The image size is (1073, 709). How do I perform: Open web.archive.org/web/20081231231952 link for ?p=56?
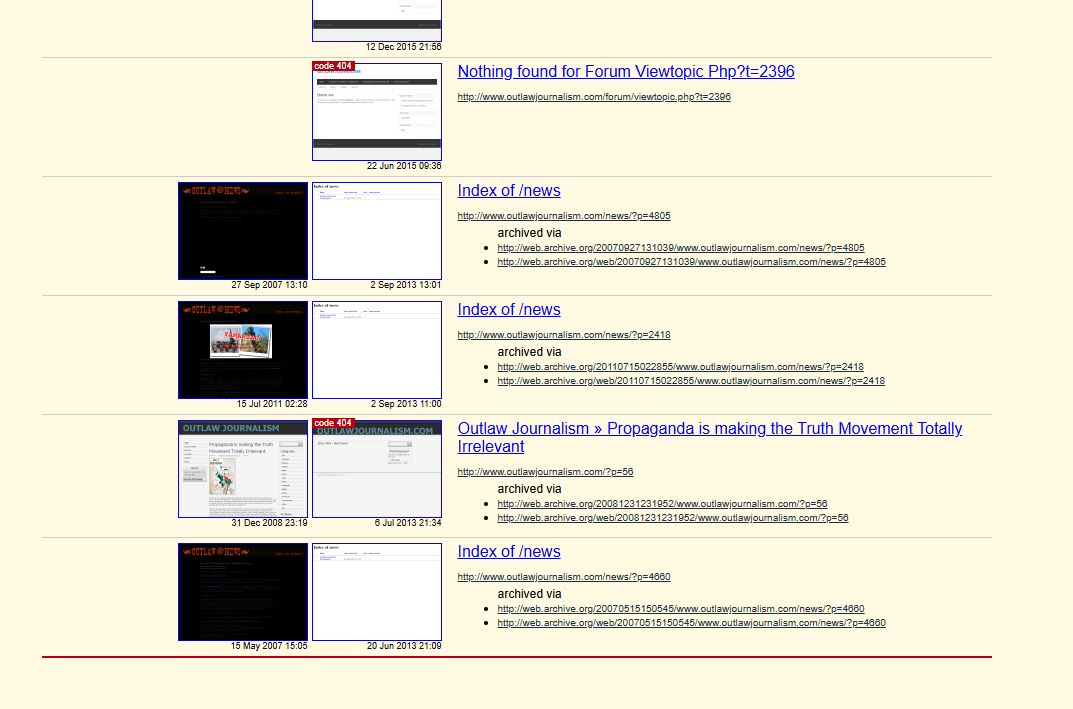coord(673,518)
